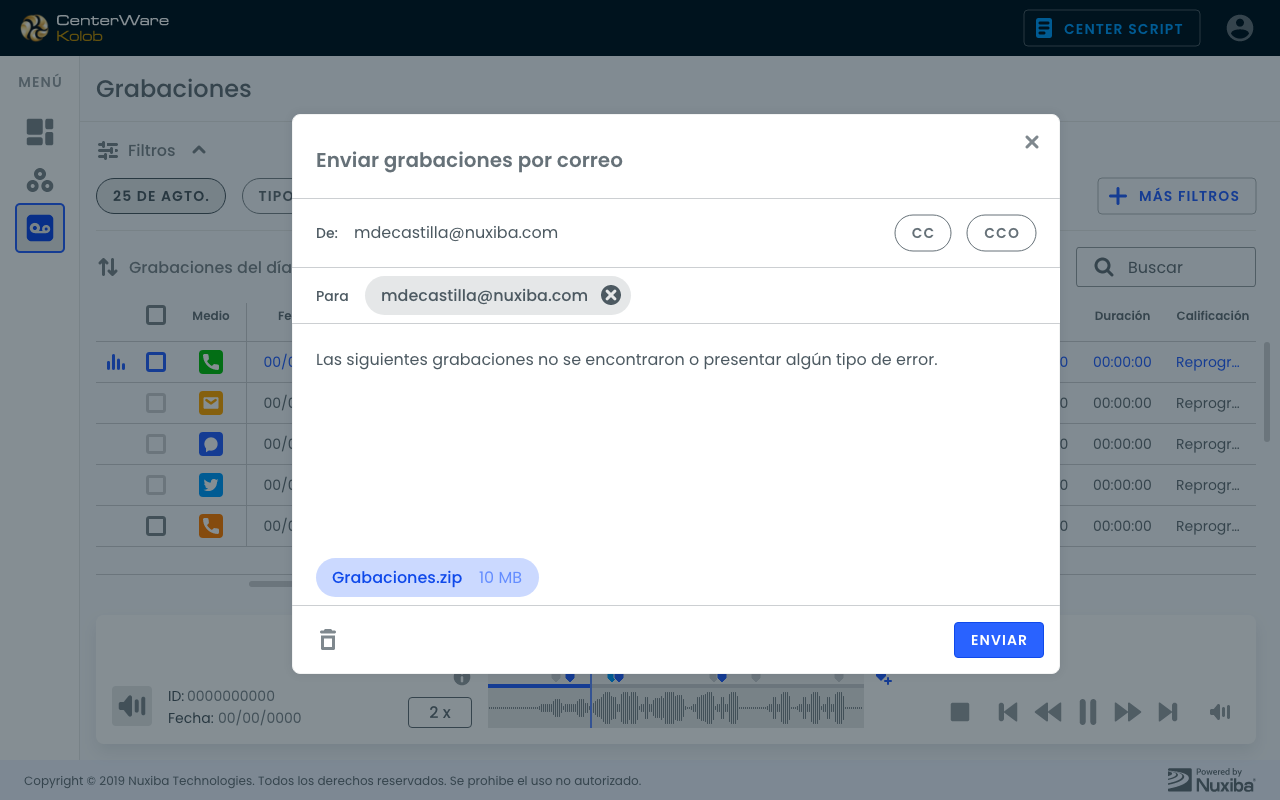Click the blue chat media icon
This screenshot has width=1280, height=800.
[x=211, y=444]
